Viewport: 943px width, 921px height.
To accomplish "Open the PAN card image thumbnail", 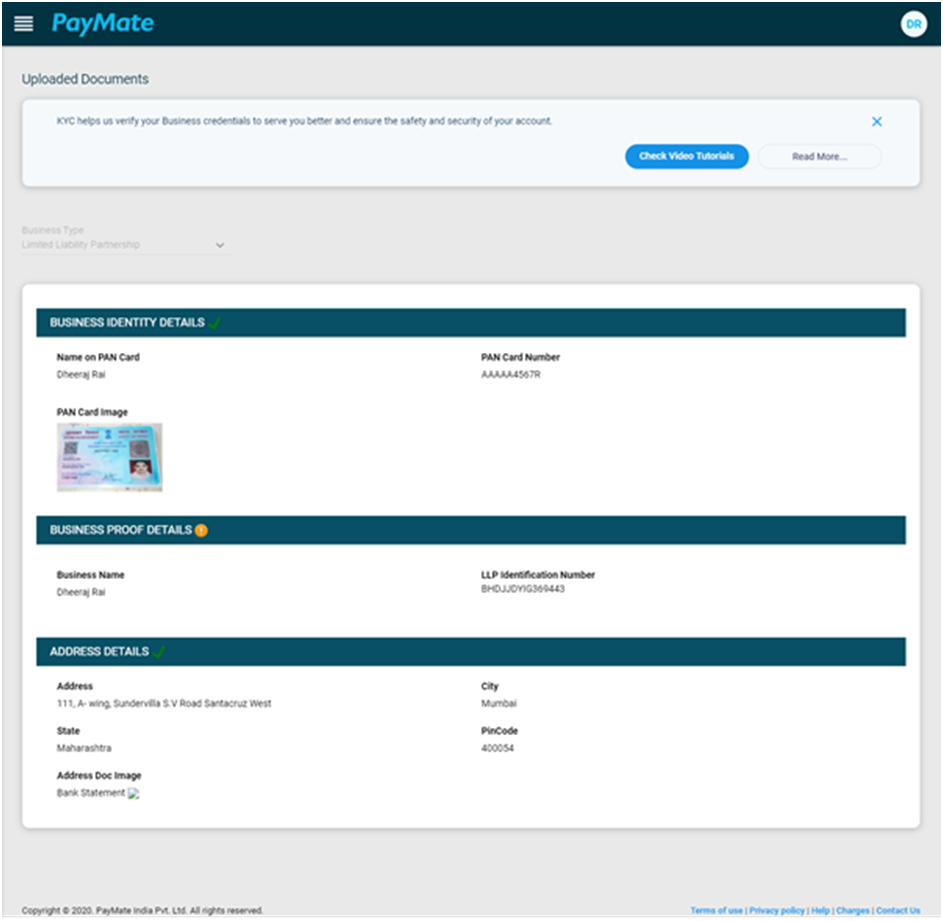I will [x=109, y=457].
